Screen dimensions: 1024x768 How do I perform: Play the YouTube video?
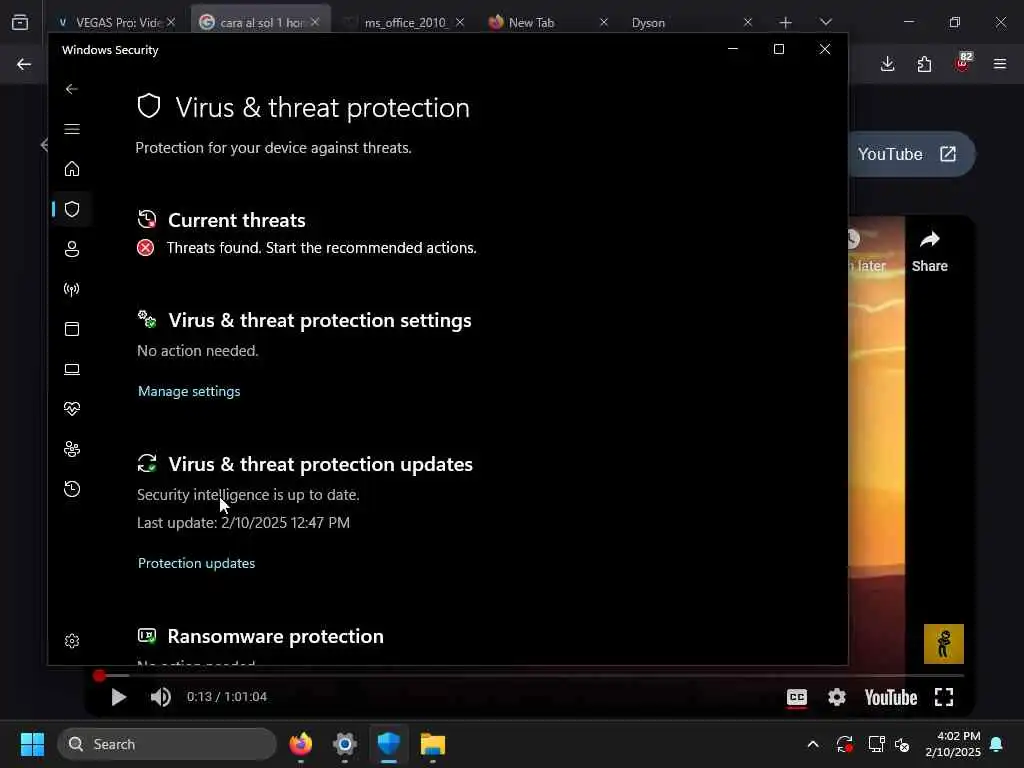coord(118,697)
